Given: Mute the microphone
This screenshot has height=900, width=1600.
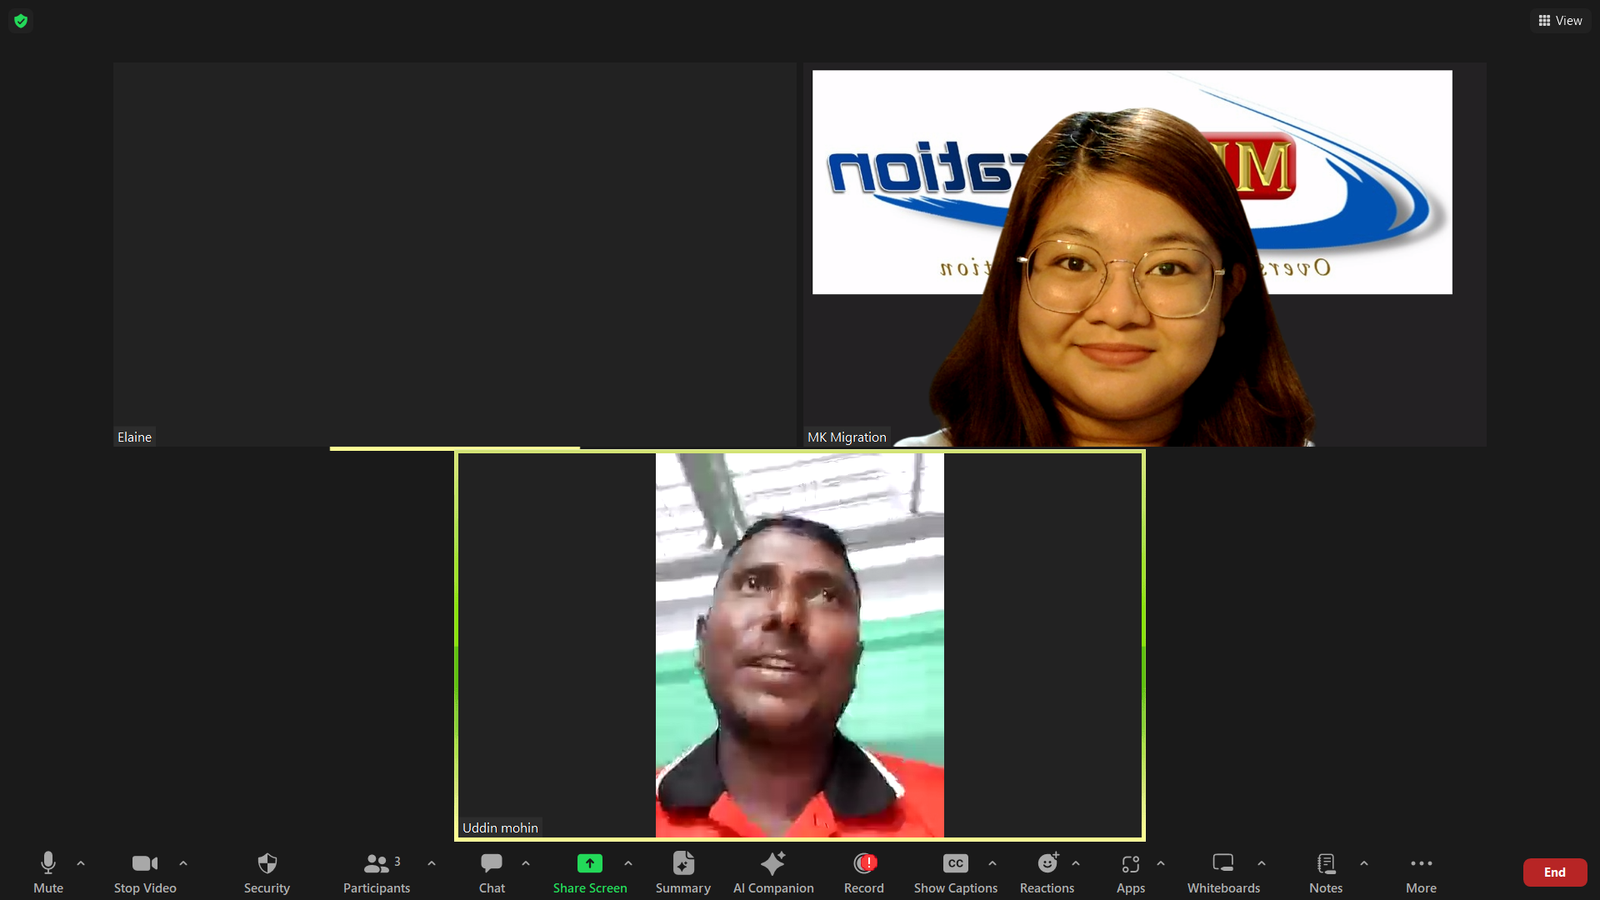Looking at the screenshot, I should pos(48,872).
